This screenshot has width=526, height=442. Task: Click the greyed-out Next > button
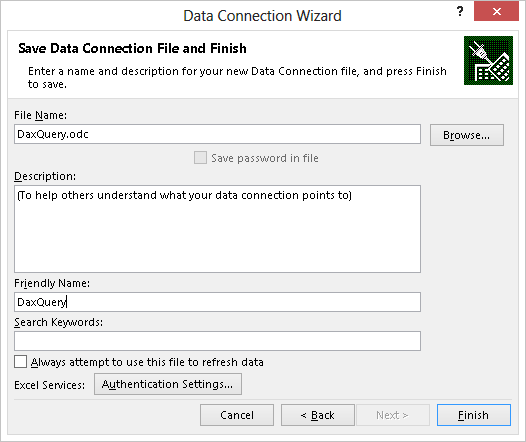[x=393, y=415]
